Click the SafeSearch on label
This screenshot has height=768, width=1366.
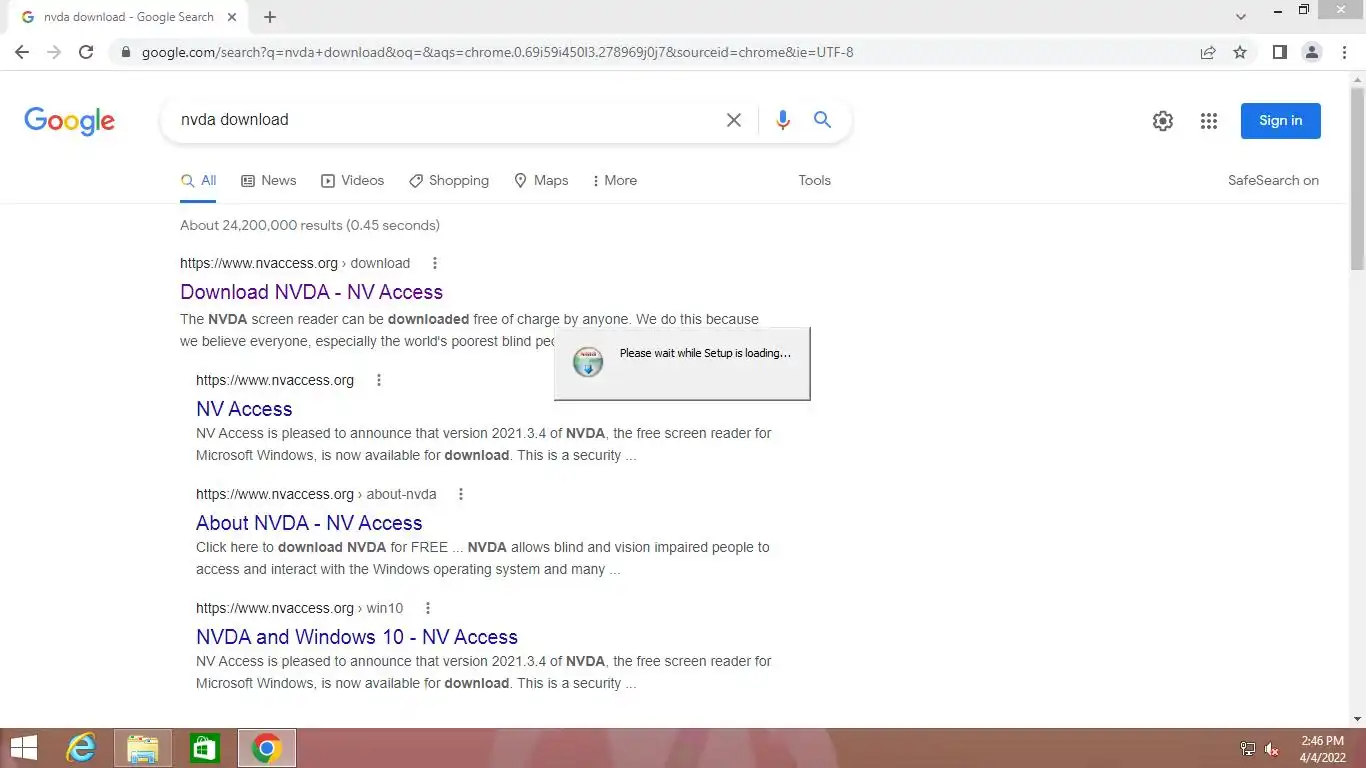tap(1273, 181)
